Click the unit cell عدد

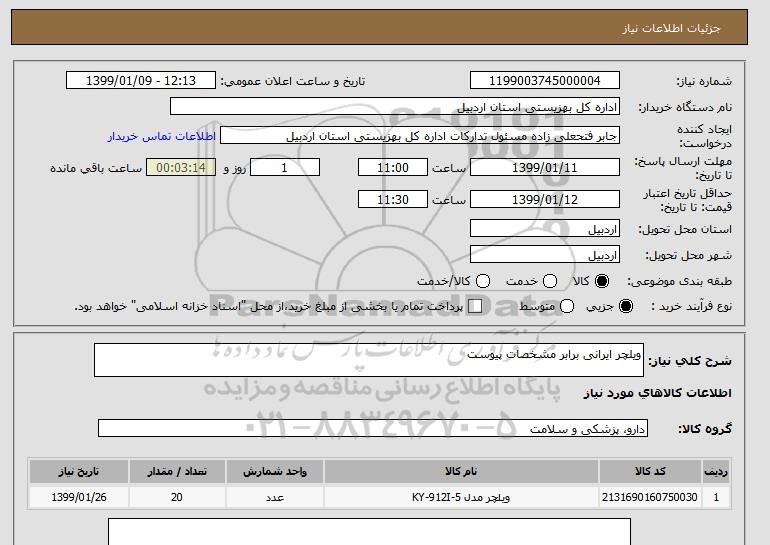click(275, 497)
